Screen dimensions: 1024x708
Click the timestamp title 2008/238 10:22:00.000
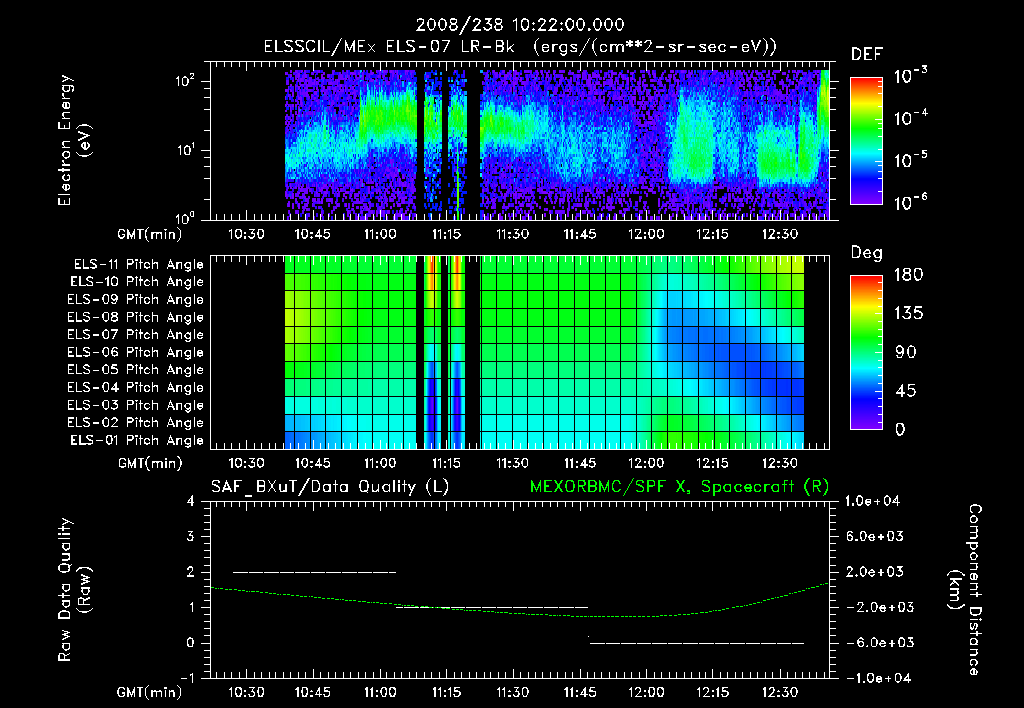click(x=520, y=25)
